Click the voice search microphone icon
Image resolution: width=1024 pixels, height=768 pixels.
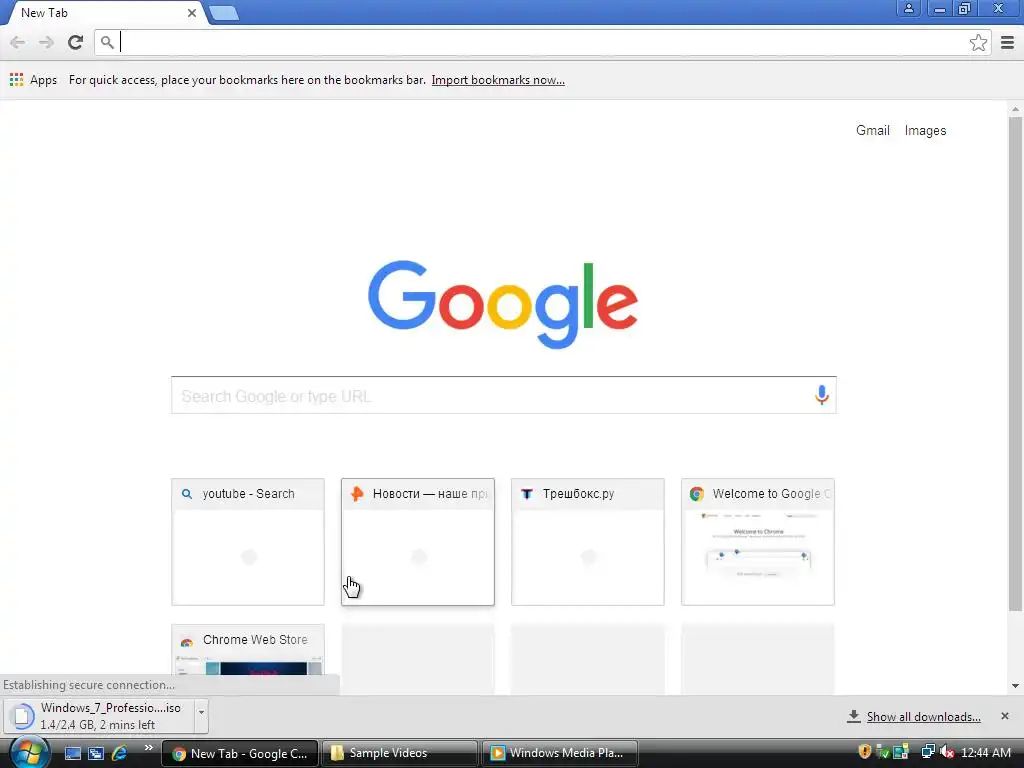[822, 395]
